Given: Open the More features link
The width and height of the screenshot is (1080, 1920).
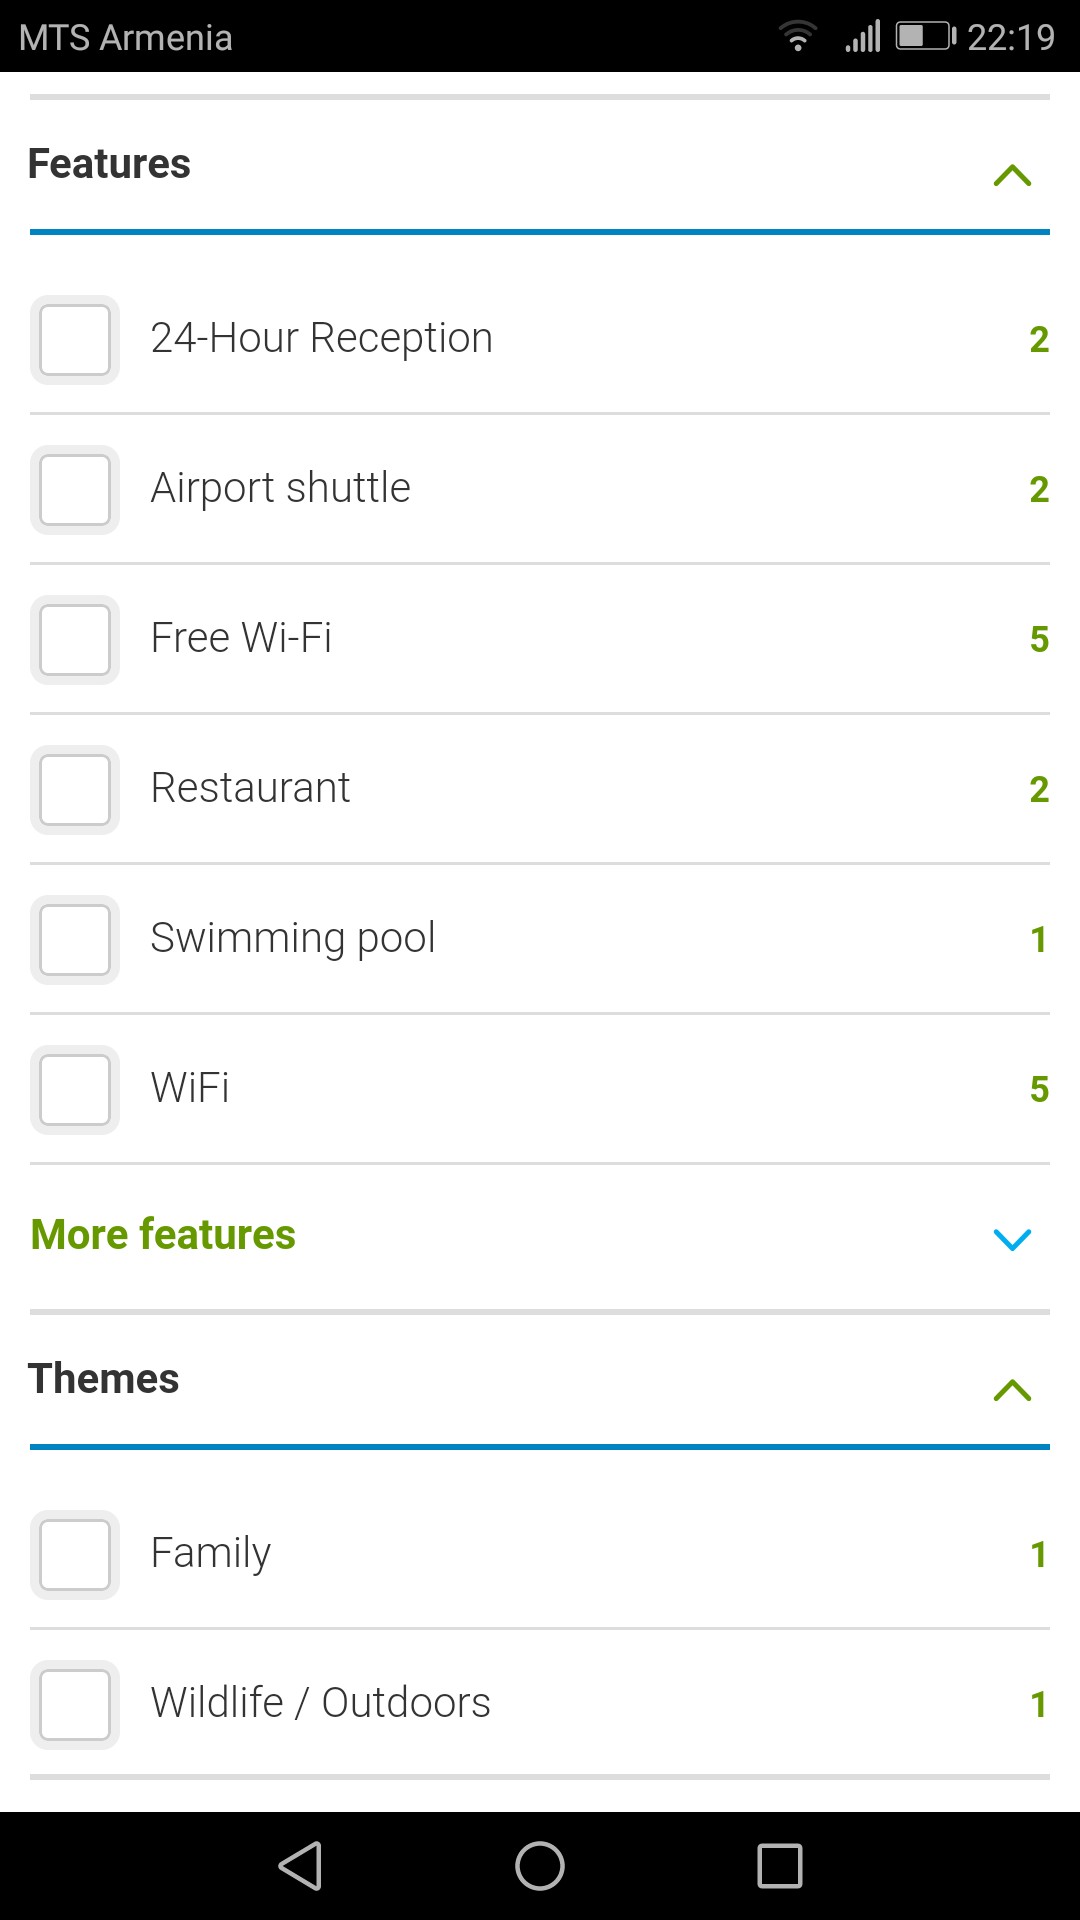Looking at the screenshot, I should tap(164, 1235).
